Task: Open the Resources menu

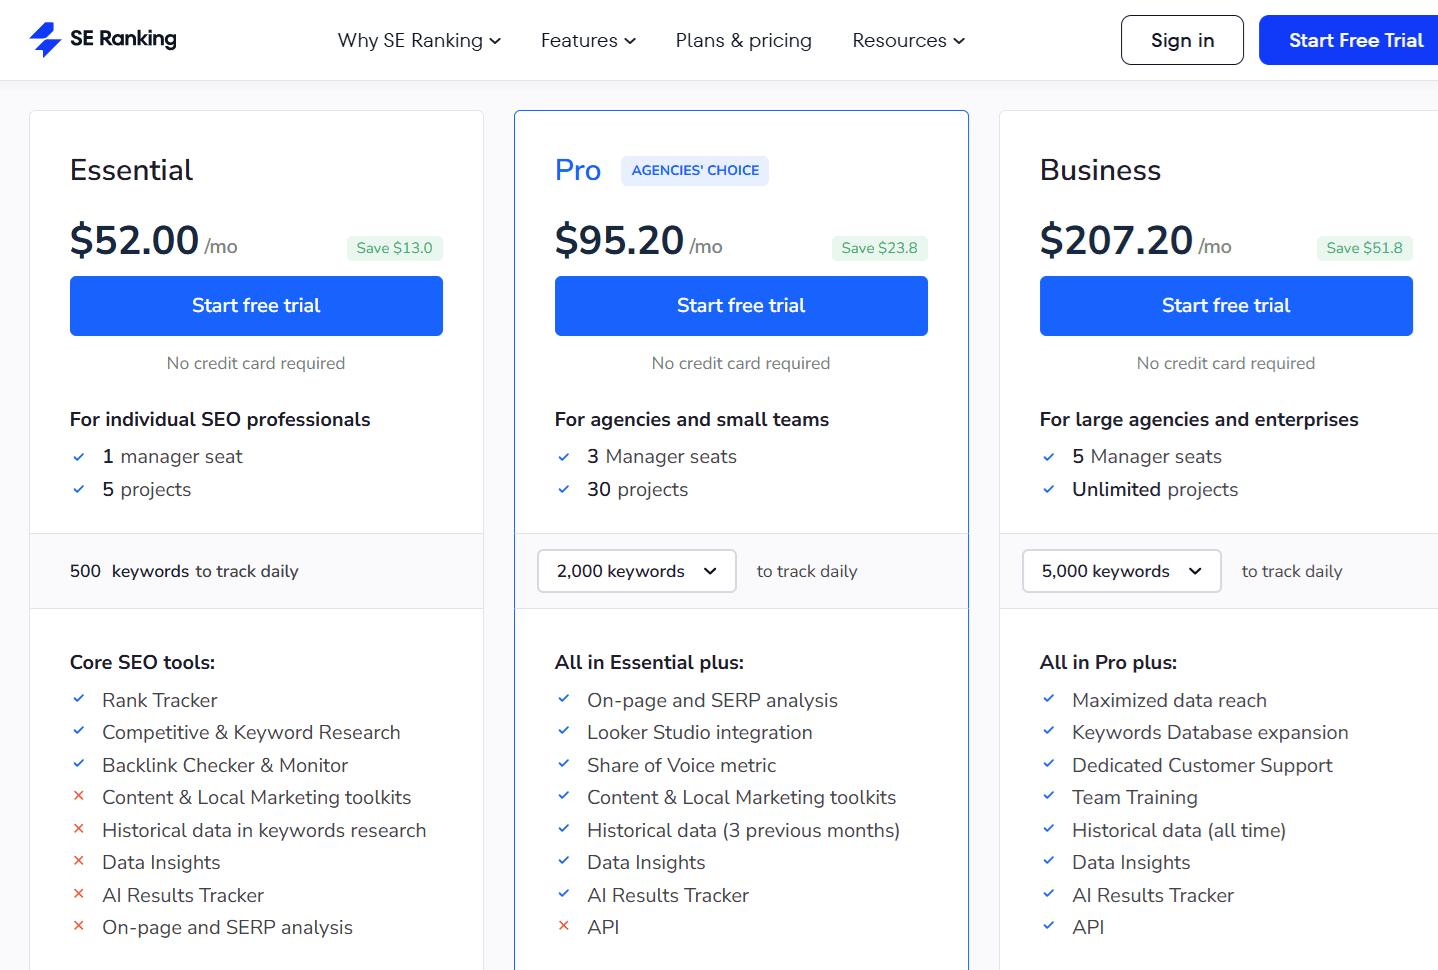Action: pos(908,40)
